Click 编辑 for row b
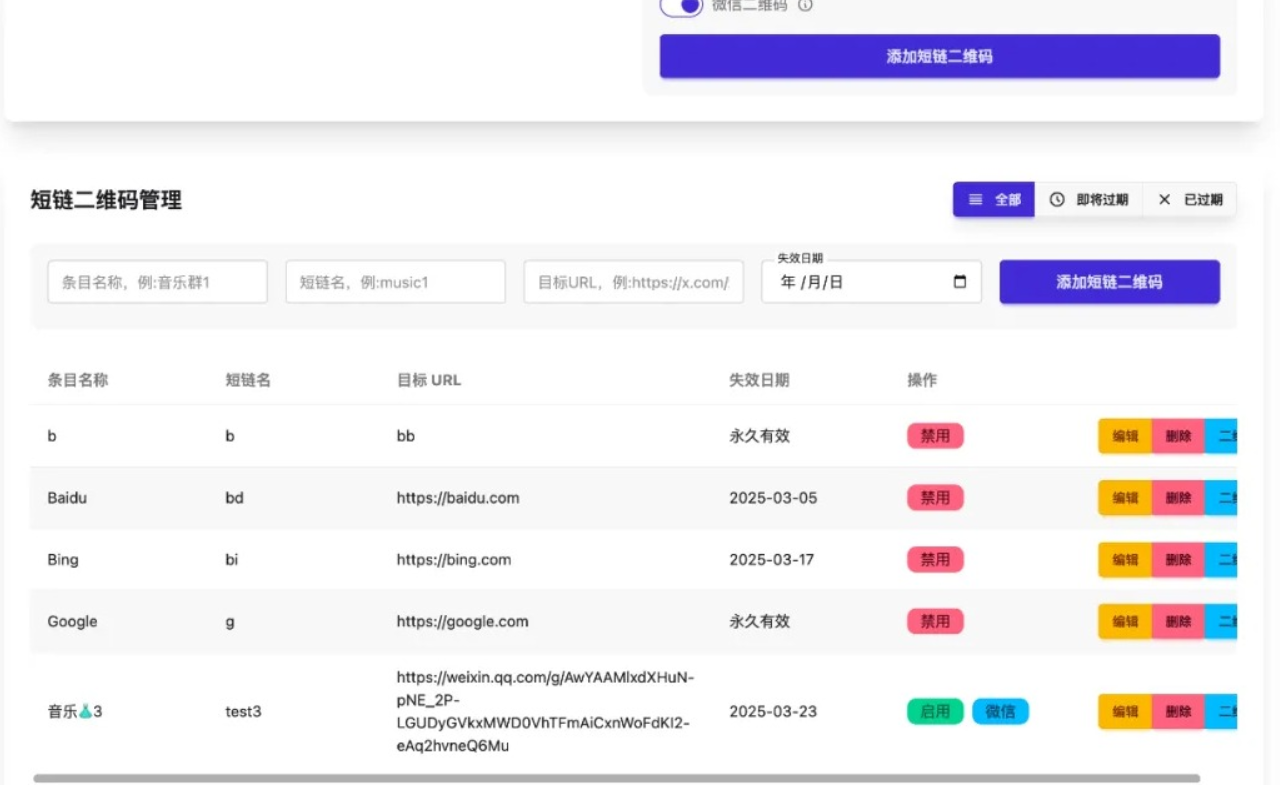The image size is (1280, 785). 1125,436
